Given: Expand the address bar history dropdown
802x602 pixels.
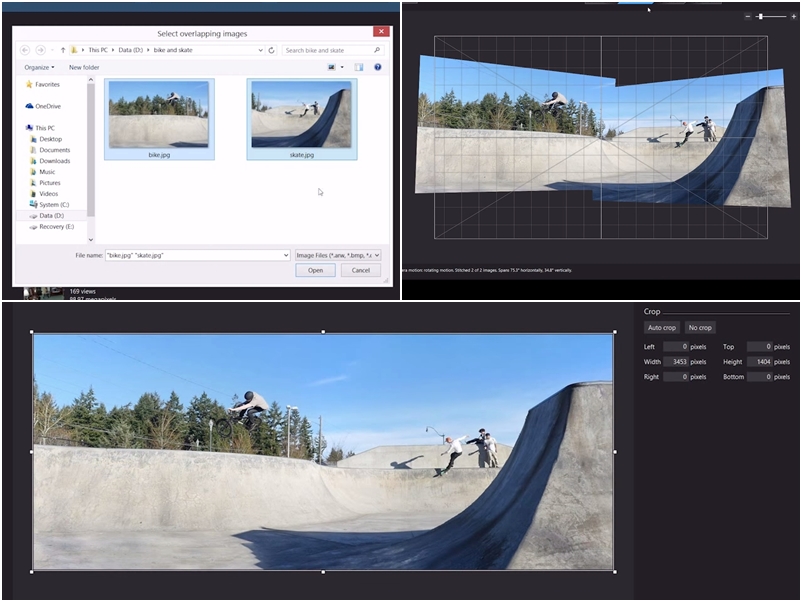Looking at the screenshot, I should [260, 50].
